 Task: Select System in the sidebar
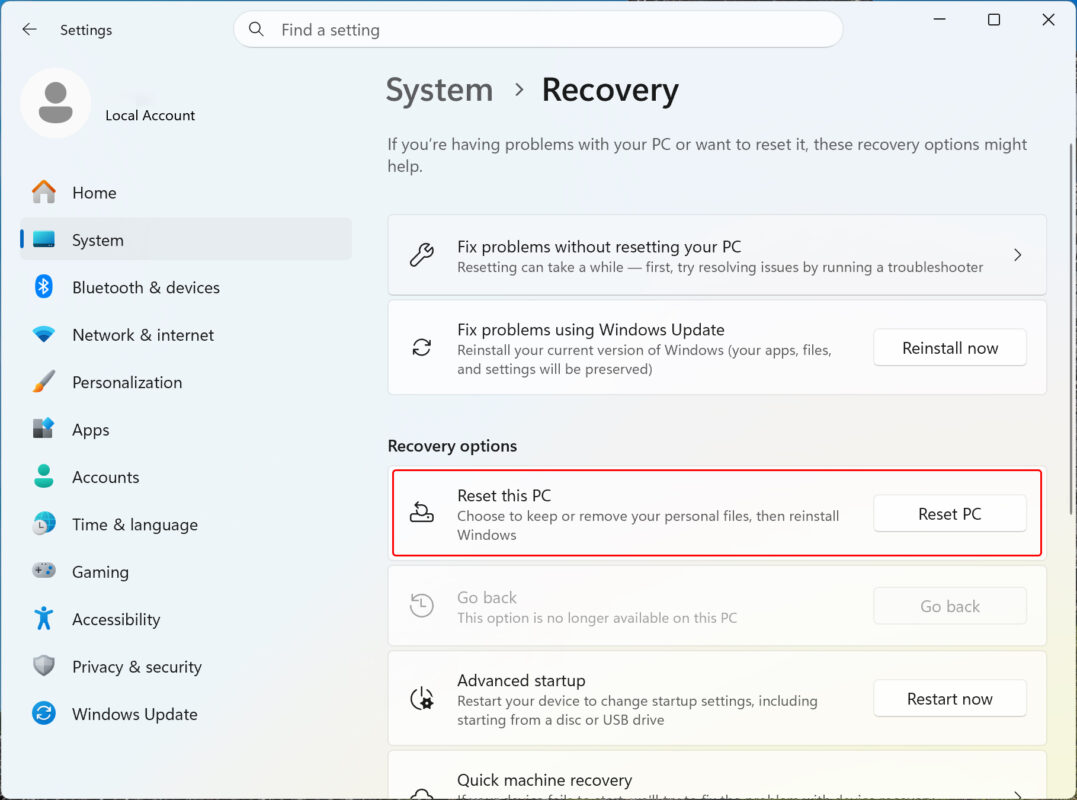[x=185, y=240]
